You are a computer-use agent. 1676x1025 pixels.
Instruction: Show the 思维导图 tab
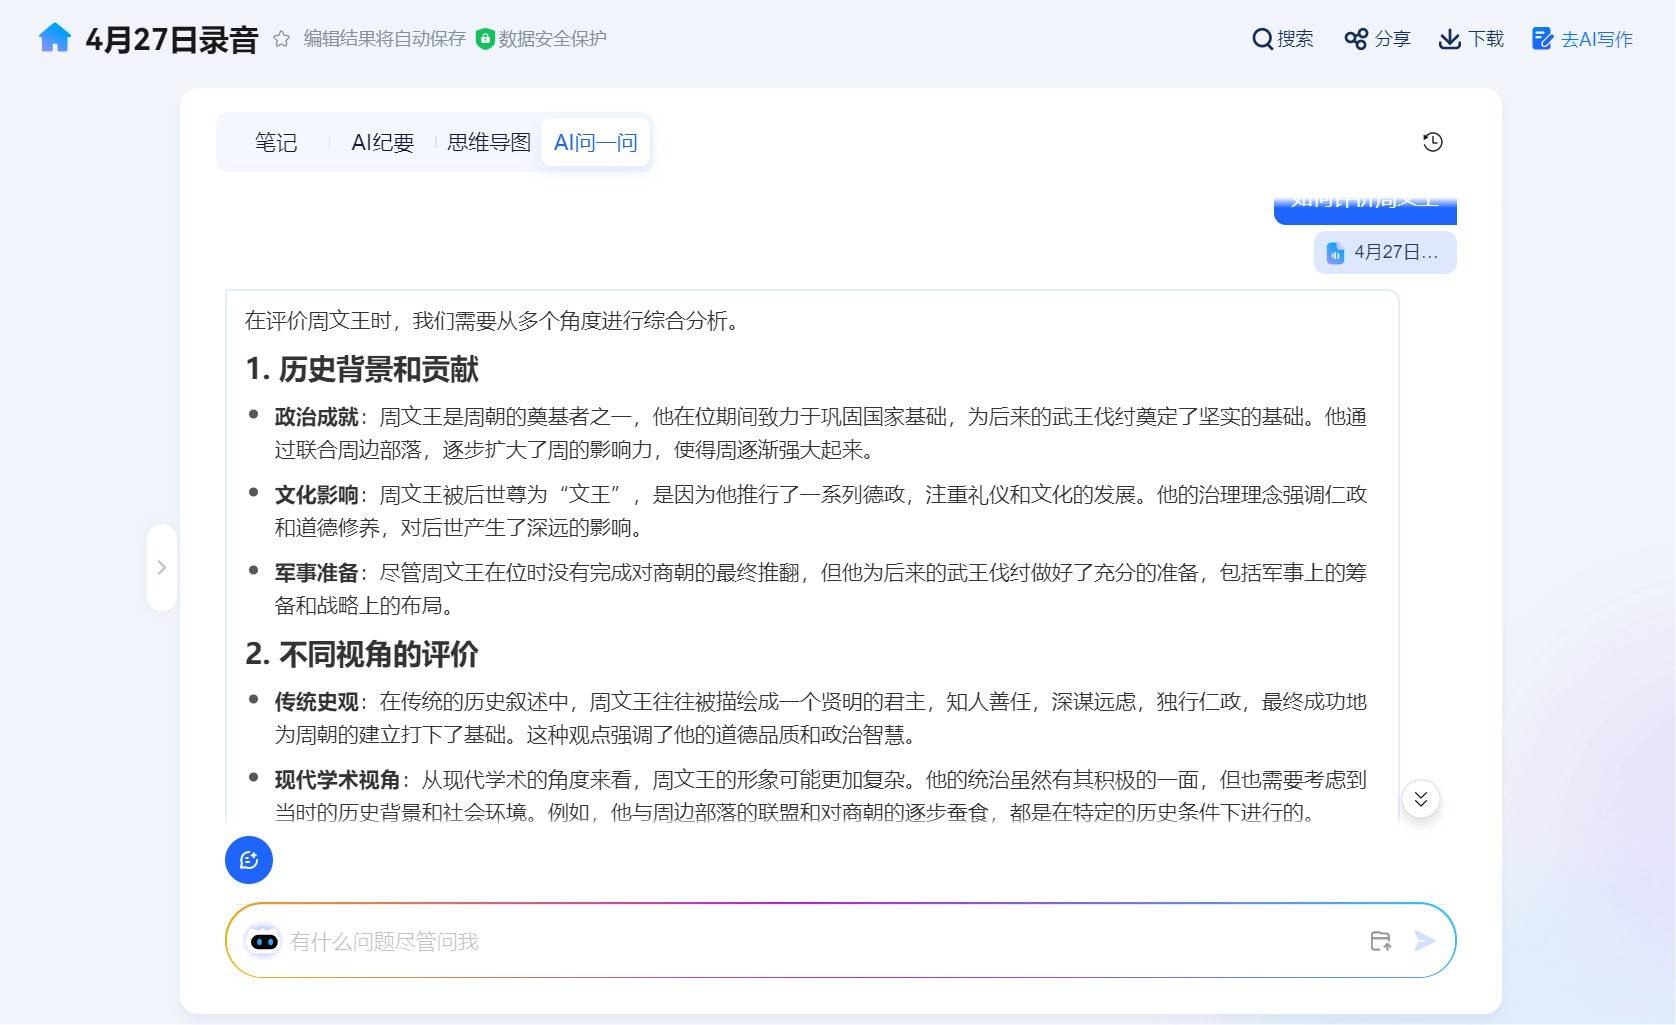(489, 143)
